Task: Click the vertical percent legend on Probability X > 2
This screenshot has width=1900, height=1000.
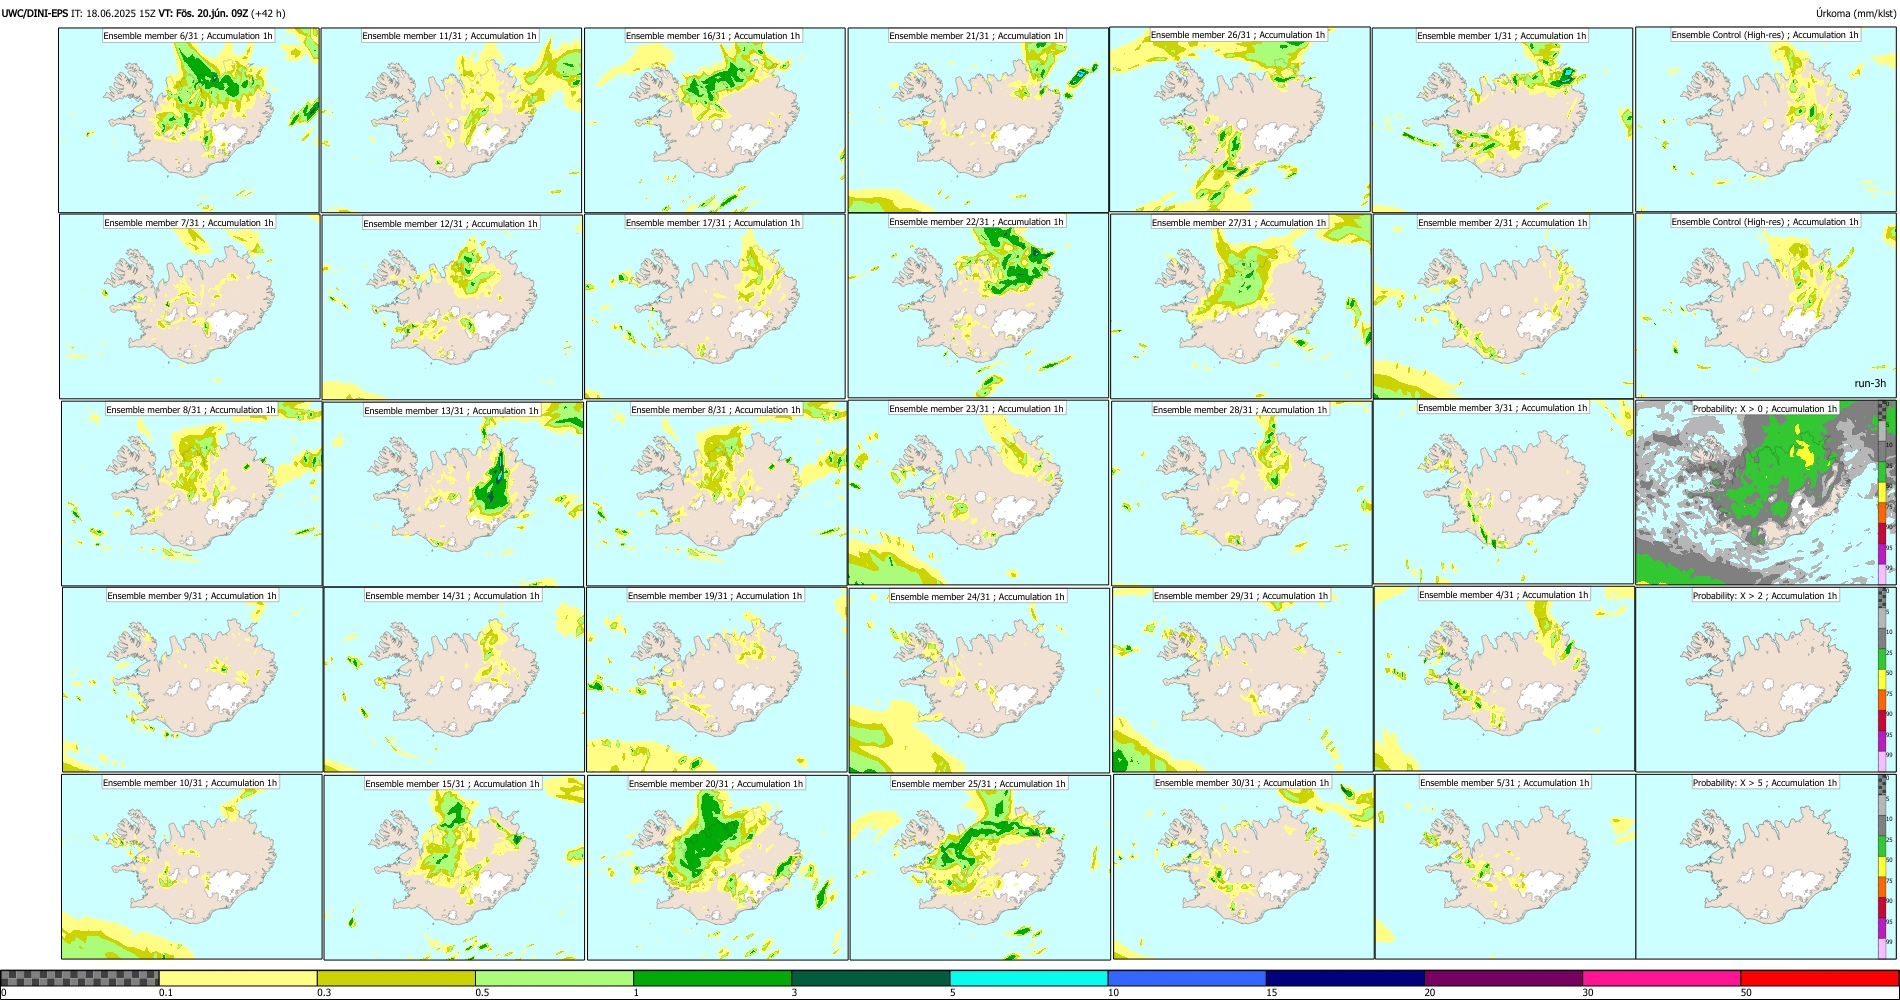Action: coord(1884,679)
